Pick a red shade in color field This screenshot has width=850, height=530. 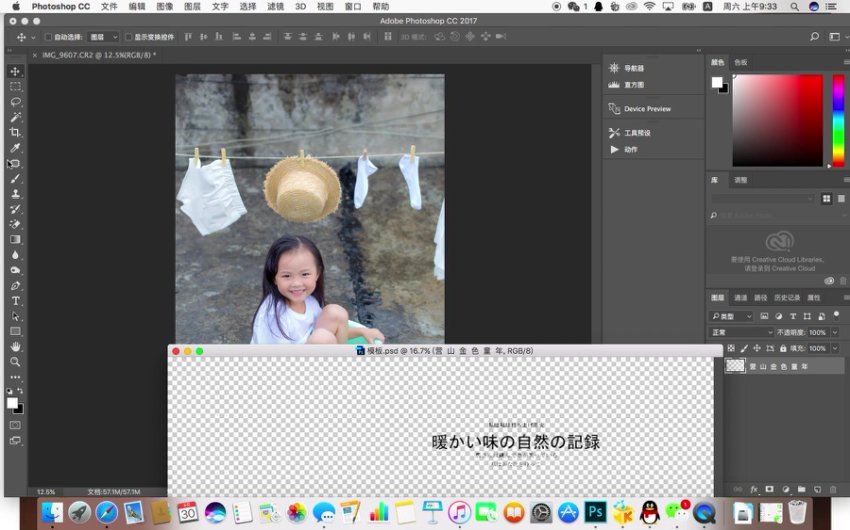click(777, 120)
